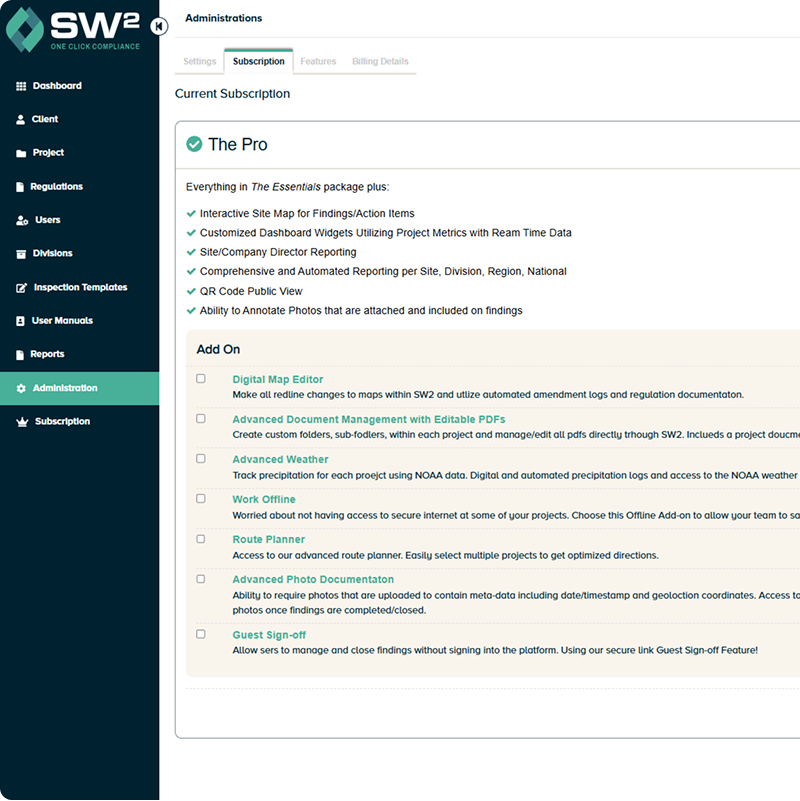Click the SW2 logo

pyautogui.click(x=70, y=32)
